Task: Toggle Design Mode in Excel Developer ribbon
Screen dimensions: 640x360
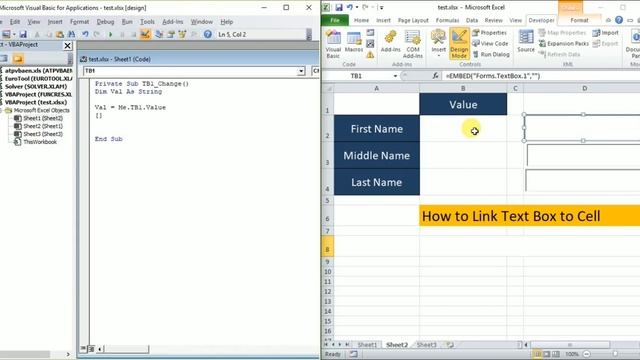Action: point(459,44)
